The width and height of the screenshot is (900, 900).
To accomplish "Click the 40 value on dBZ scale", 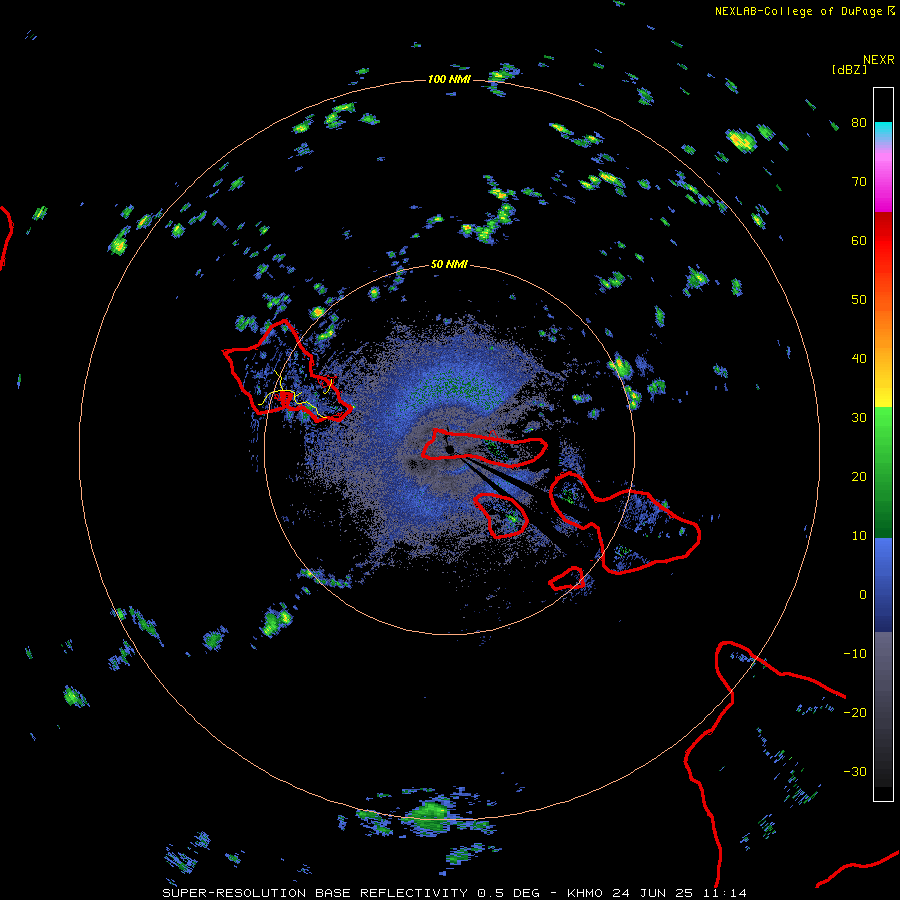I will tap(859, 359).
